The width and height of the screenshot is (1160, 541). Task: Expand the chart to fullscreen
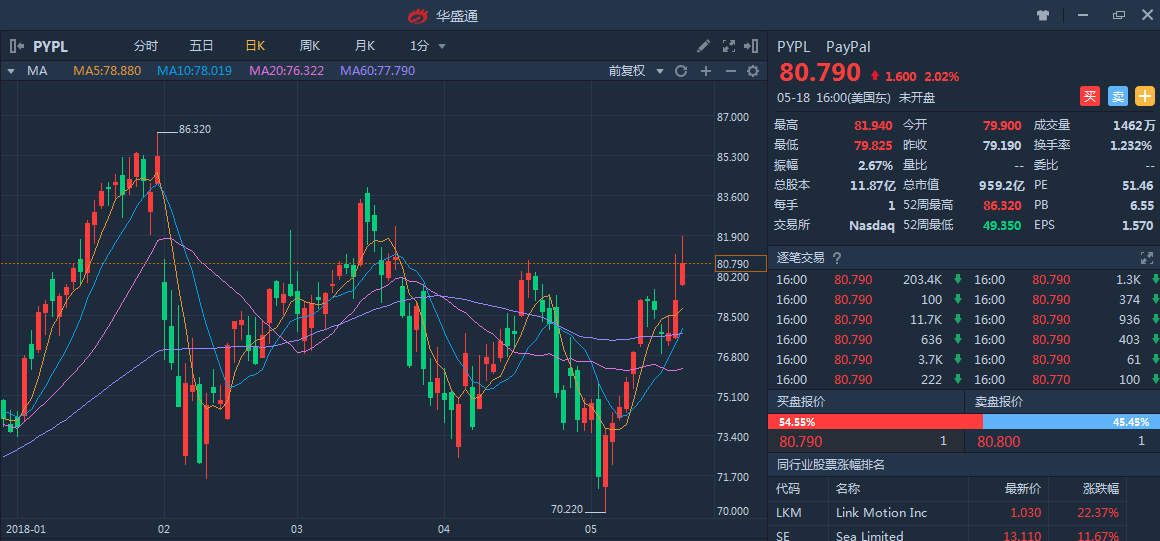click(x=729, y=46)
